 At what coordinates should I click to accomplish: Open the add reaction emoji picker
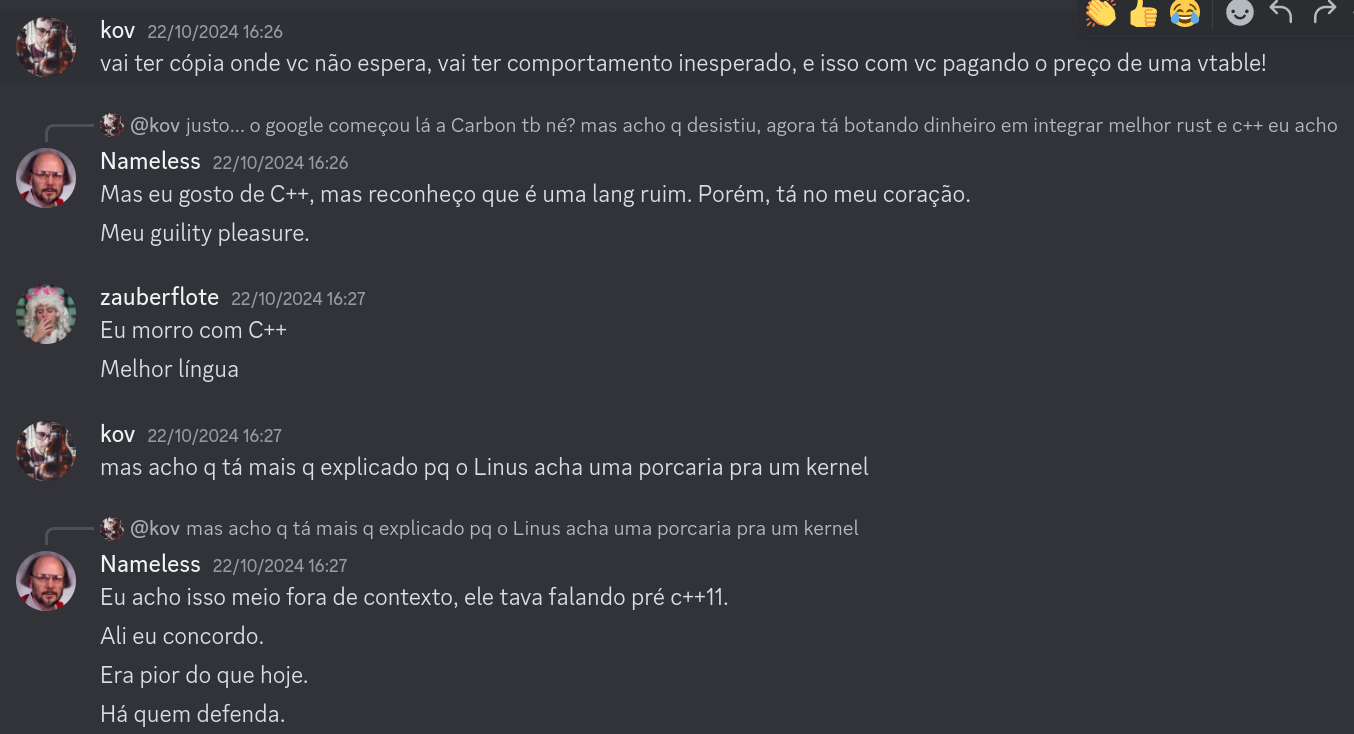click(1240, 13)
